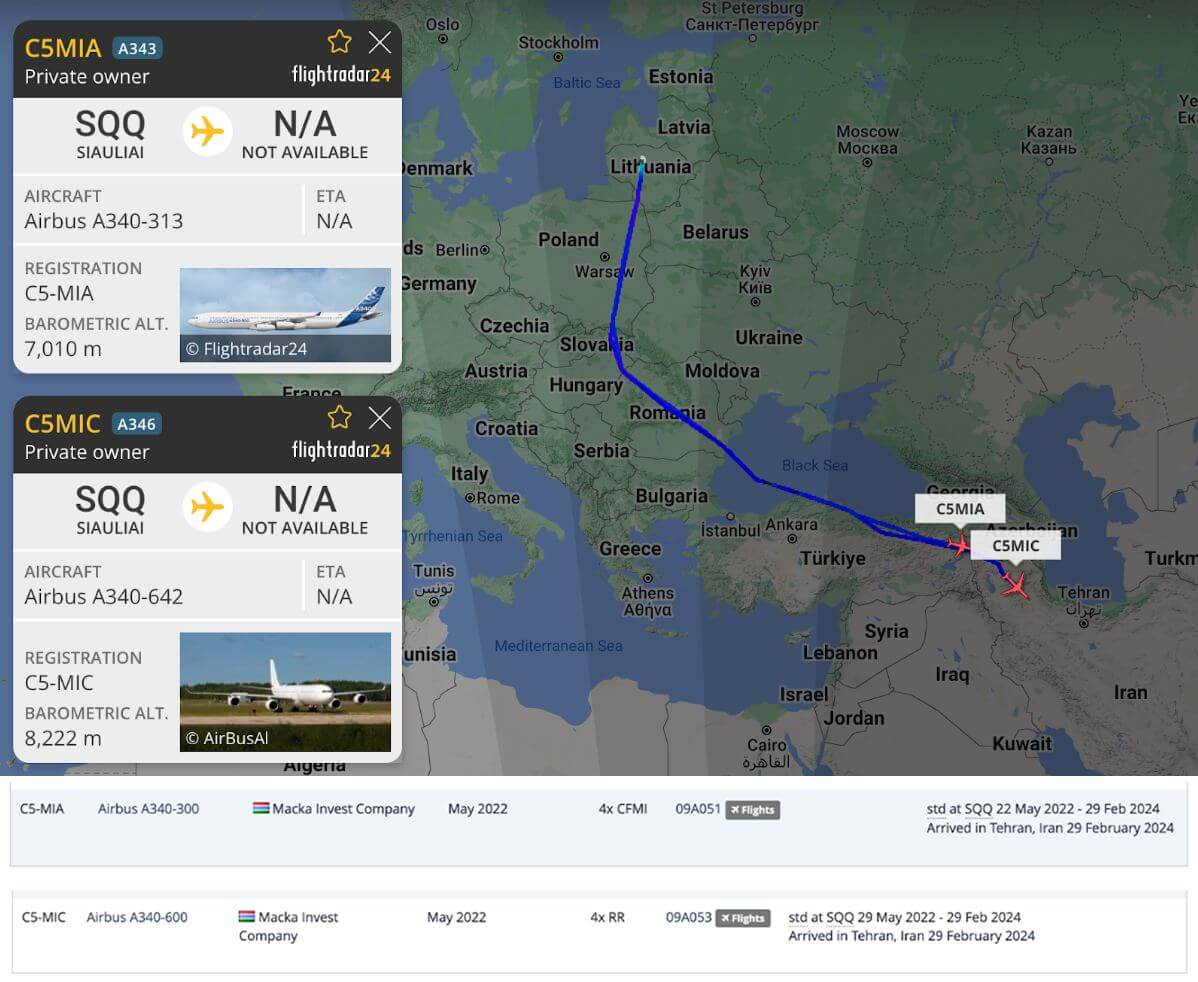Open Flights for the C5-MIA row
The height and width of the screenshot is (982, 1198).
[x=752, y=810]
